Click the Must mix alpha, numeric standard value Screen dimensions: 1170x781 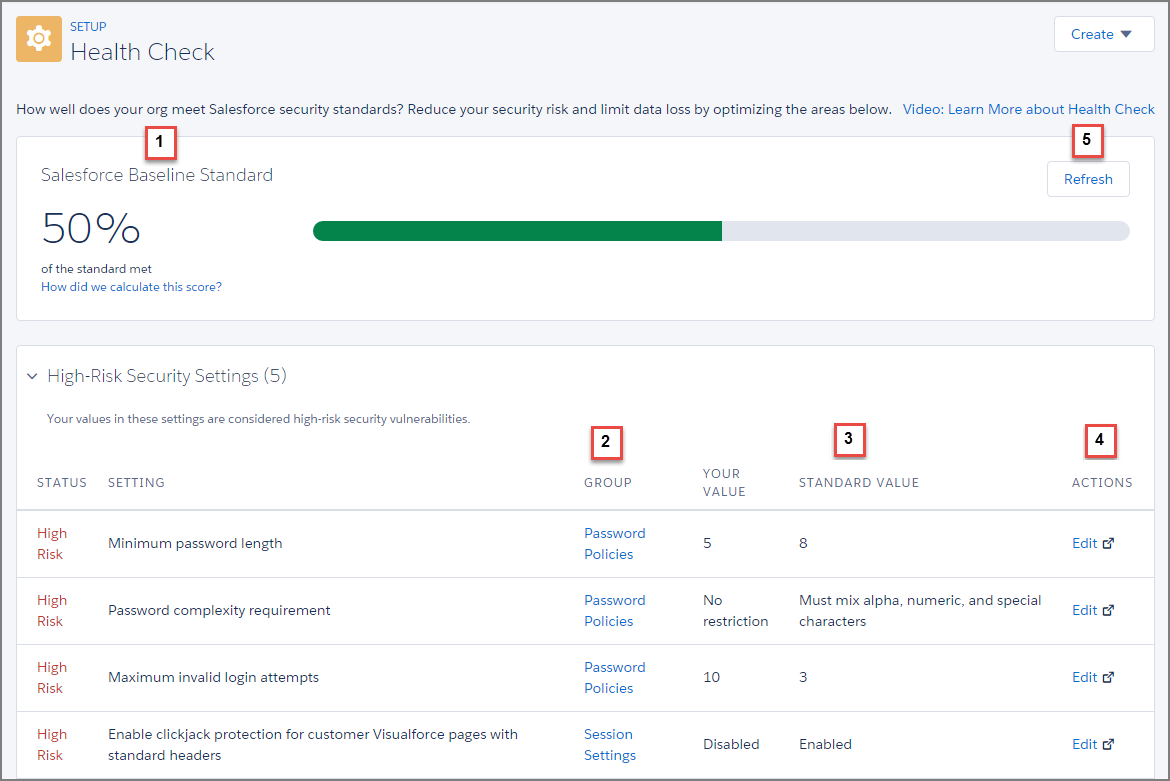click(x=920, y=611)
